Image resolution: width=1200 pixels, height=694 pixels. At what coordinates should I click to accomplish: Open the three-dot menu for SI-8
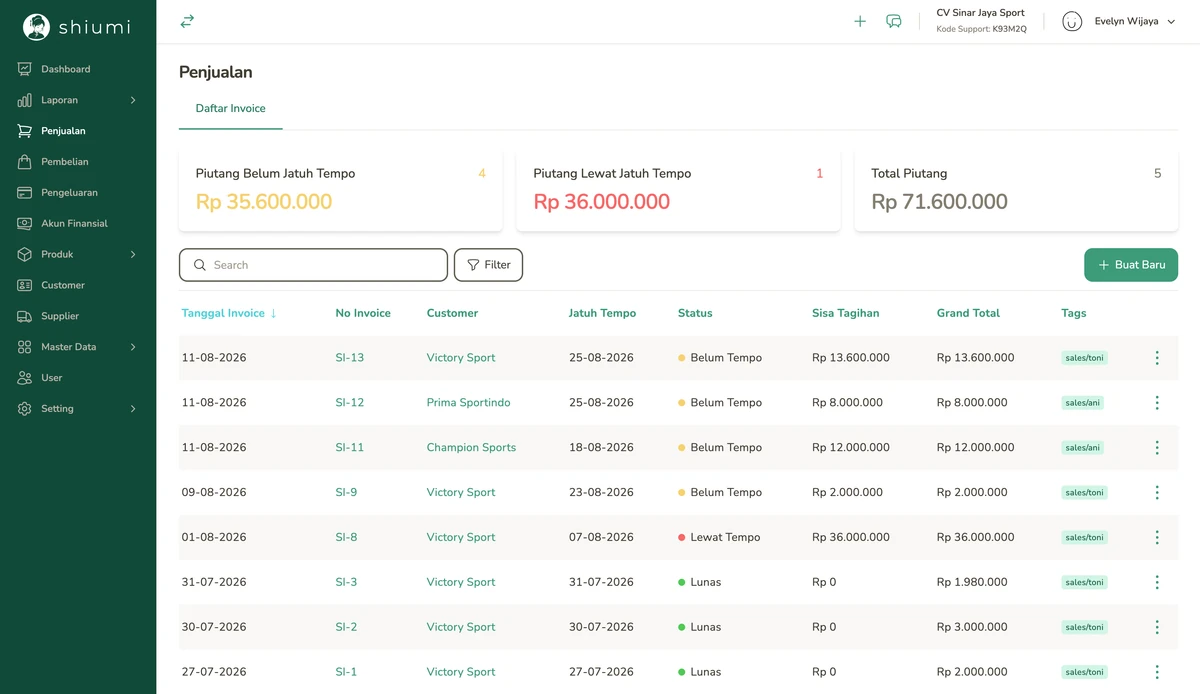click(x=1157, y=538)
